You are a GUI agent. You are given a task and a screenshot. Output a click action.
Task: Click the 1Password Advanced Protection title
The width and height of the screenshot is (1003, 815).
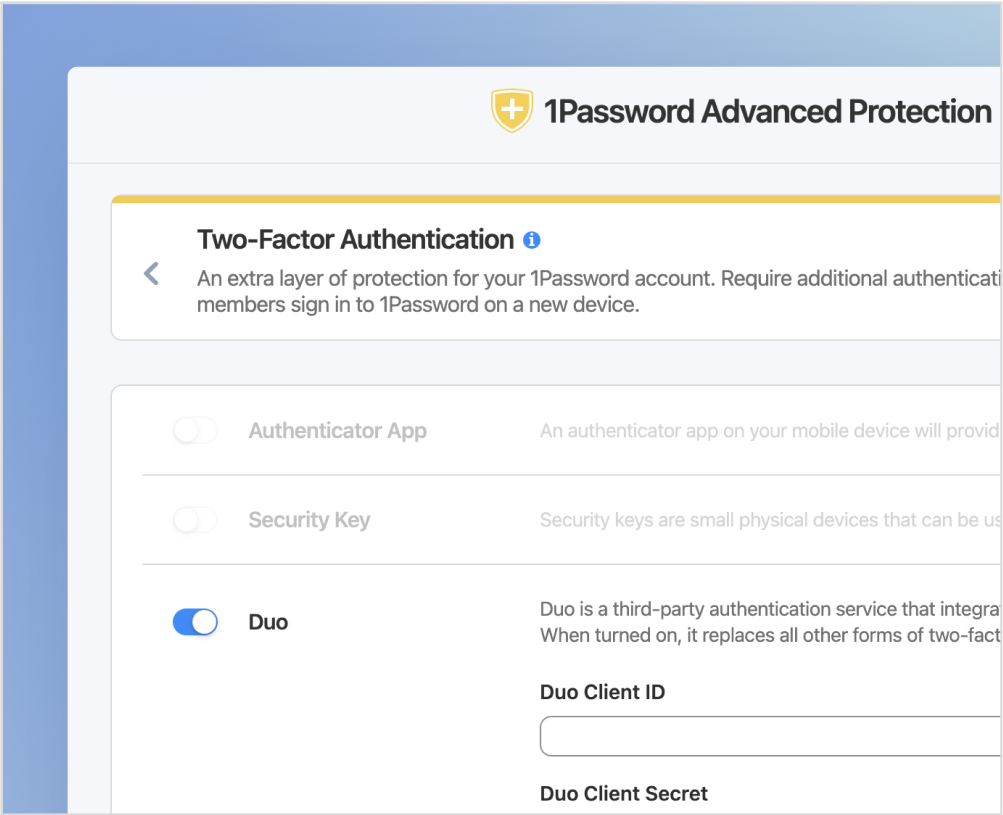coord(767,111)
